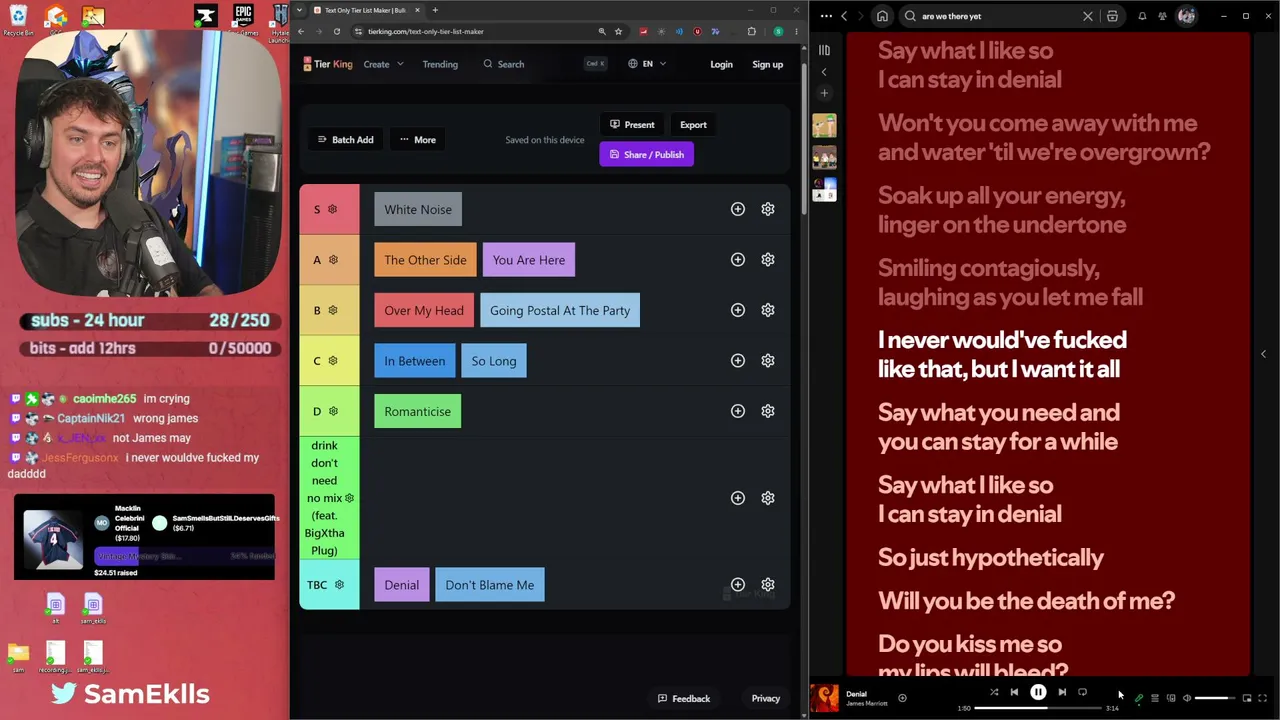Click the Tier King Search field

[x=545, y=64]
